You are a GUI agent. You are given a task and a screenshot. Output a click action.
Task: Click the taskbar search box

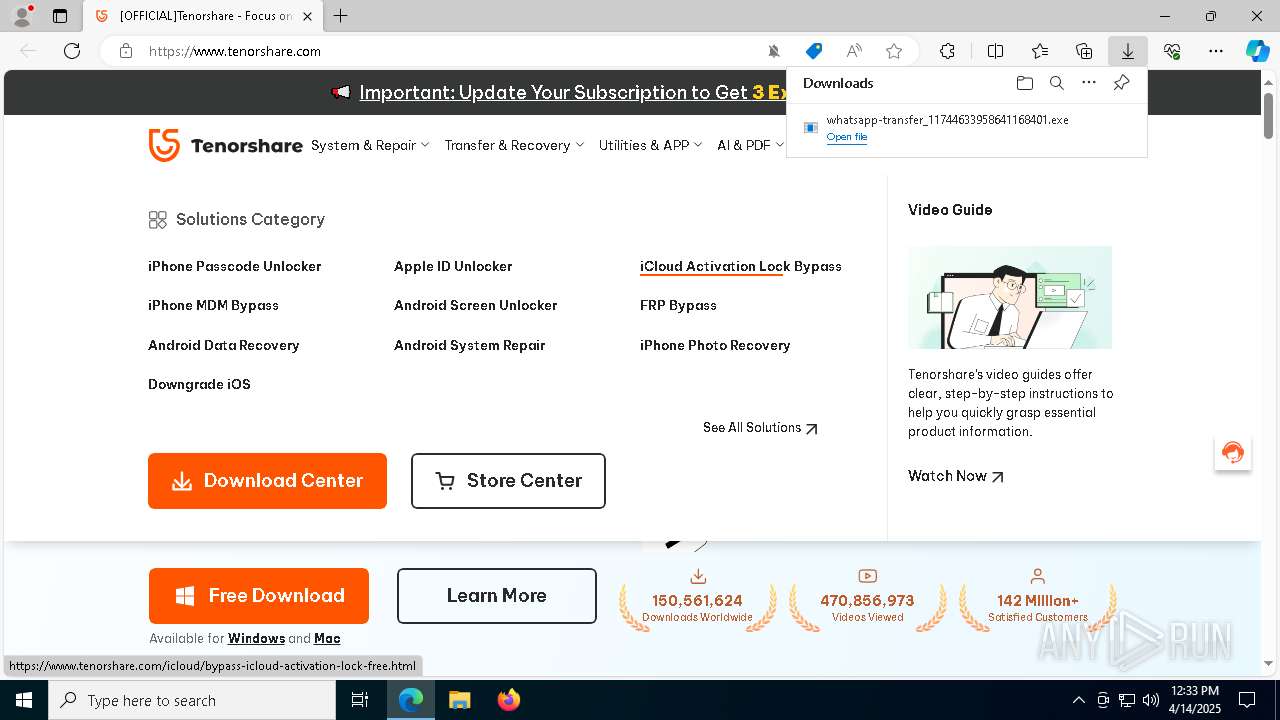(192, 700)
